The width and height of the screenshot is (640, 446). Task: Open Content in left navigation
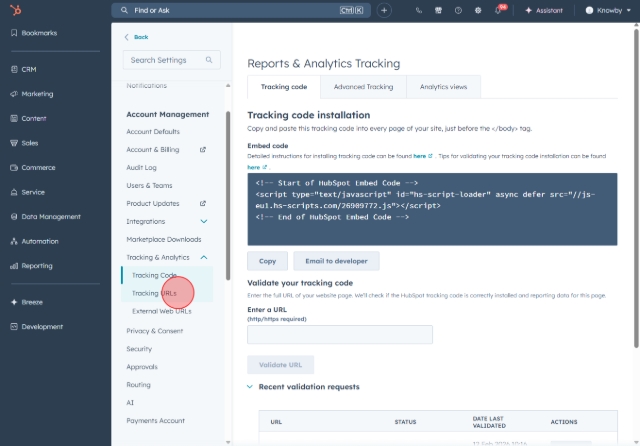(x=29, y=118)
